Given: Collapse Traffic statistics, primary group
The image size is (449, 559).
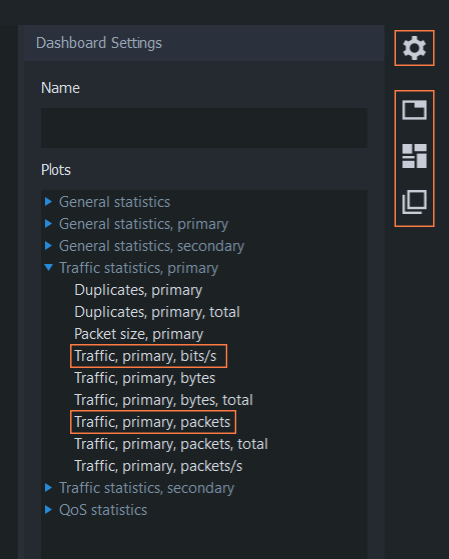Looking at the screenshot, I should 49,267.
